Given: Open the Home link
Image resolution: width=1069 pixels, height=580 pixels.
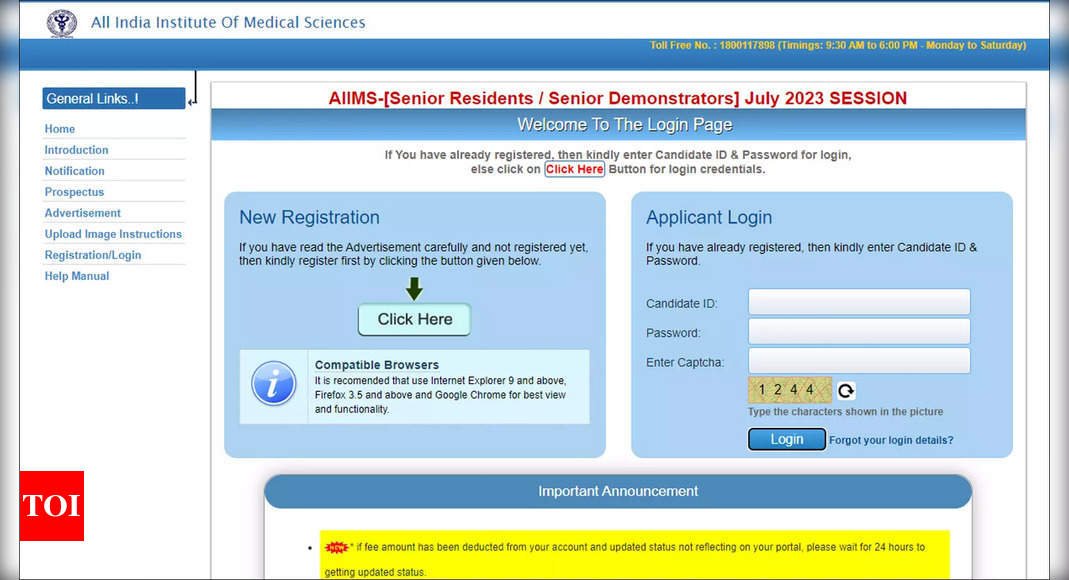Looking at the screenshot, I should [x=60, y=129].
